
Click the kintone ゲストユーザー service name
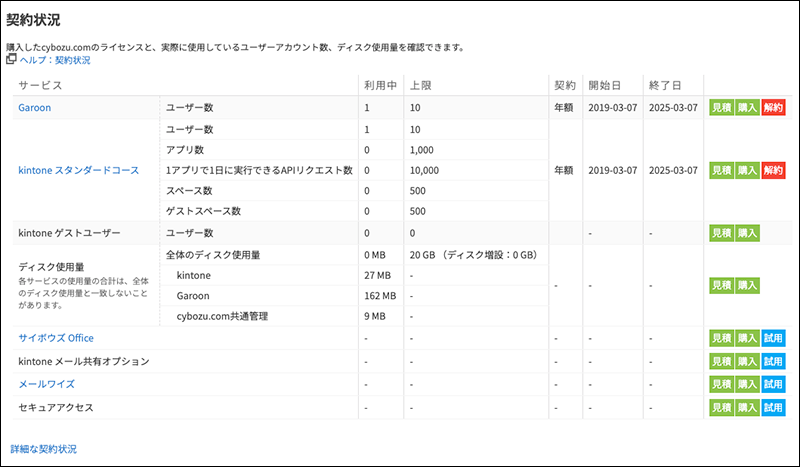click(69, 233)
